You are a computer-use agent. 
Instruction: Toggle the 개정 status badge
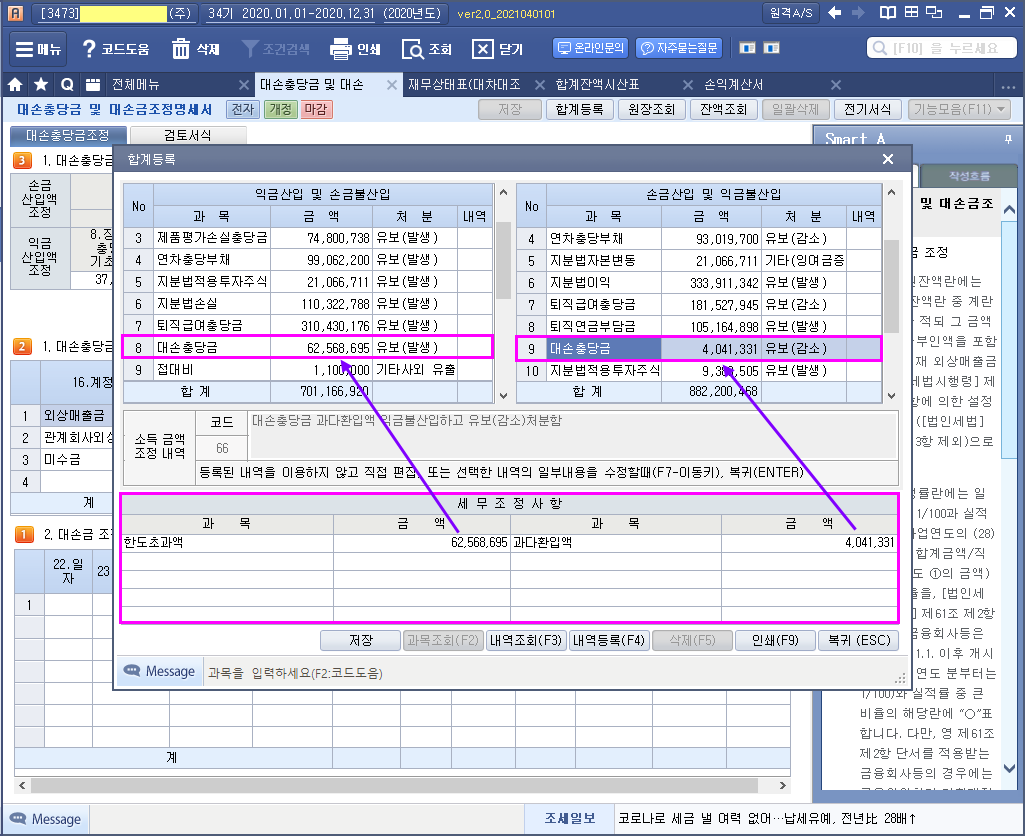tap(280, 109)
